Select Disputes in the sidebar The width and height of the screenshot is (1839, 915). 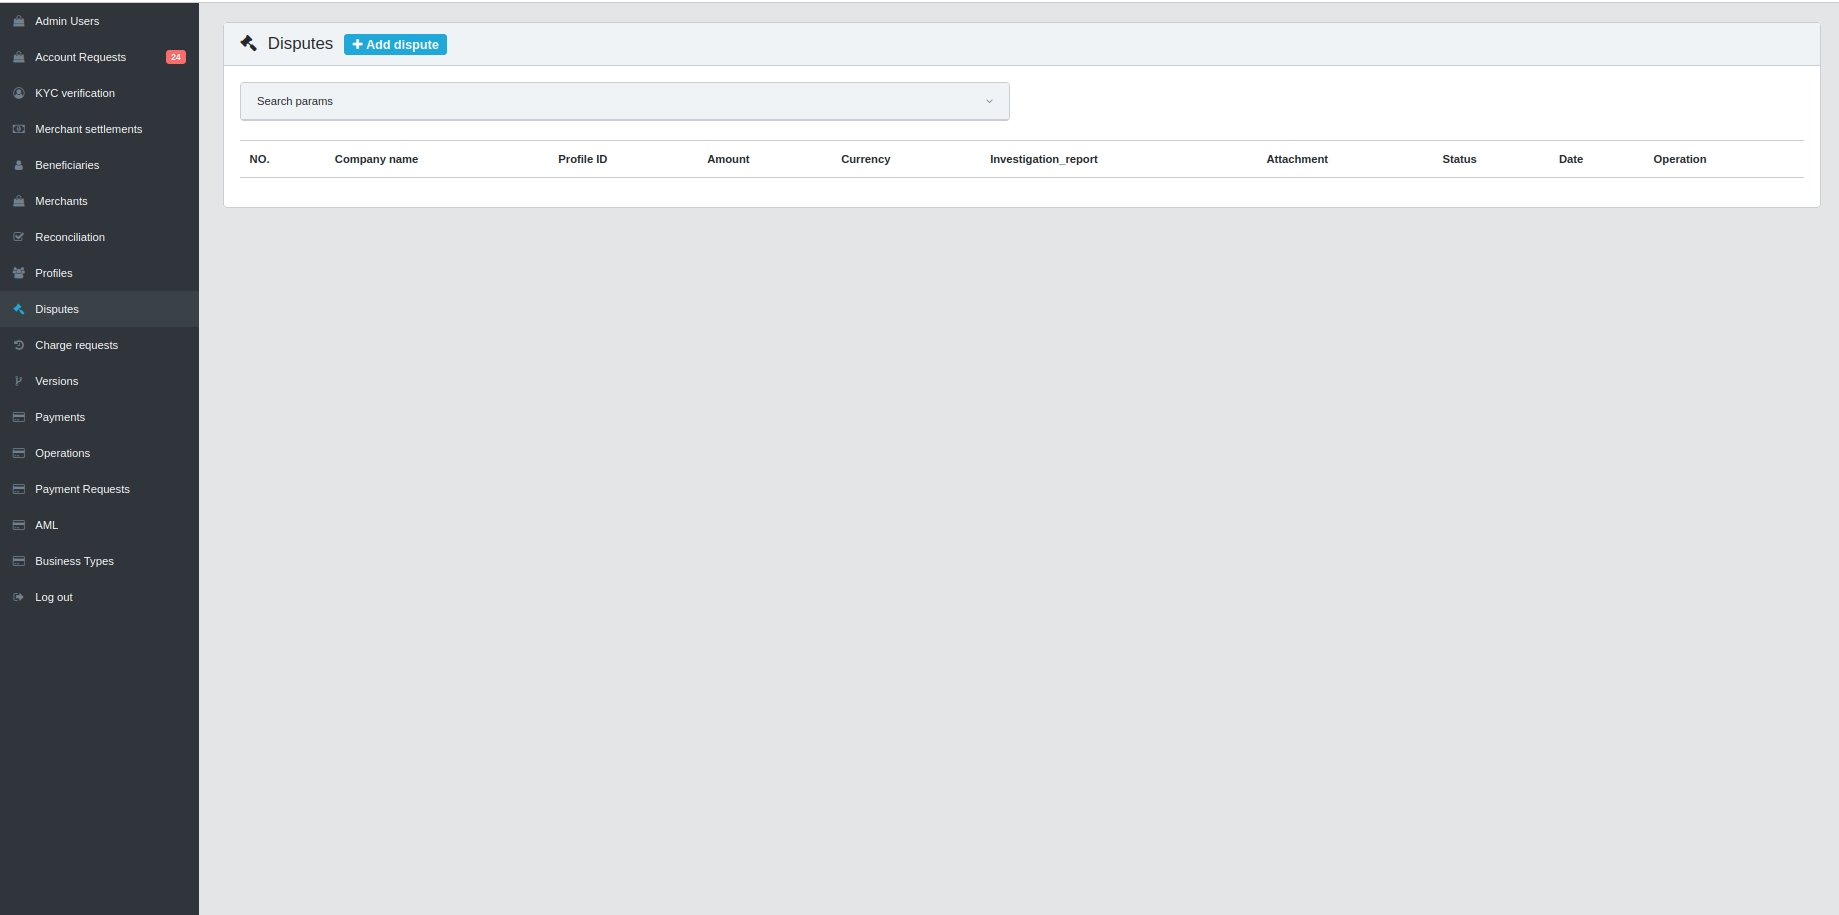[x=99, y=309]
